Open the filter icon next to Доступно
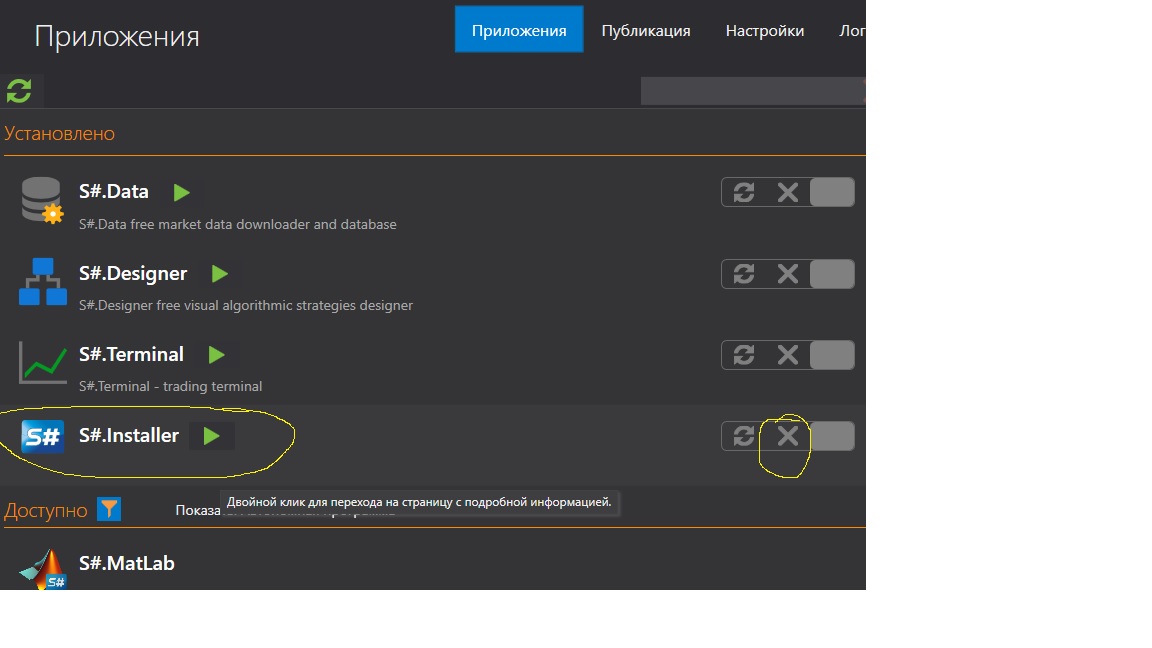The image size is (1152, 648). tap(109, 509)
